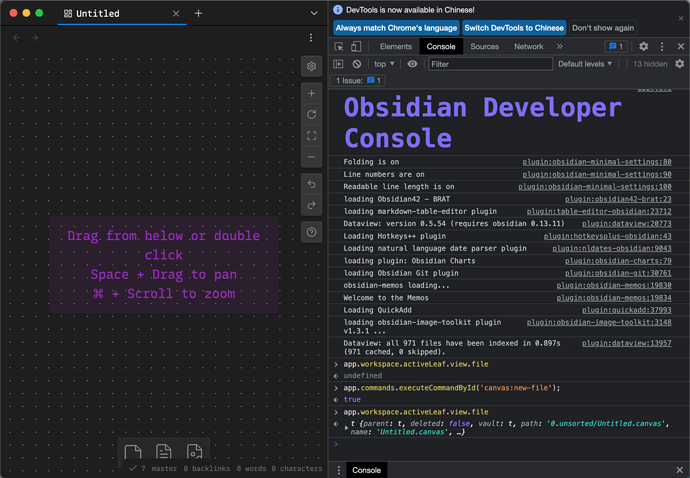Click Always match Chrome's language

396,28
